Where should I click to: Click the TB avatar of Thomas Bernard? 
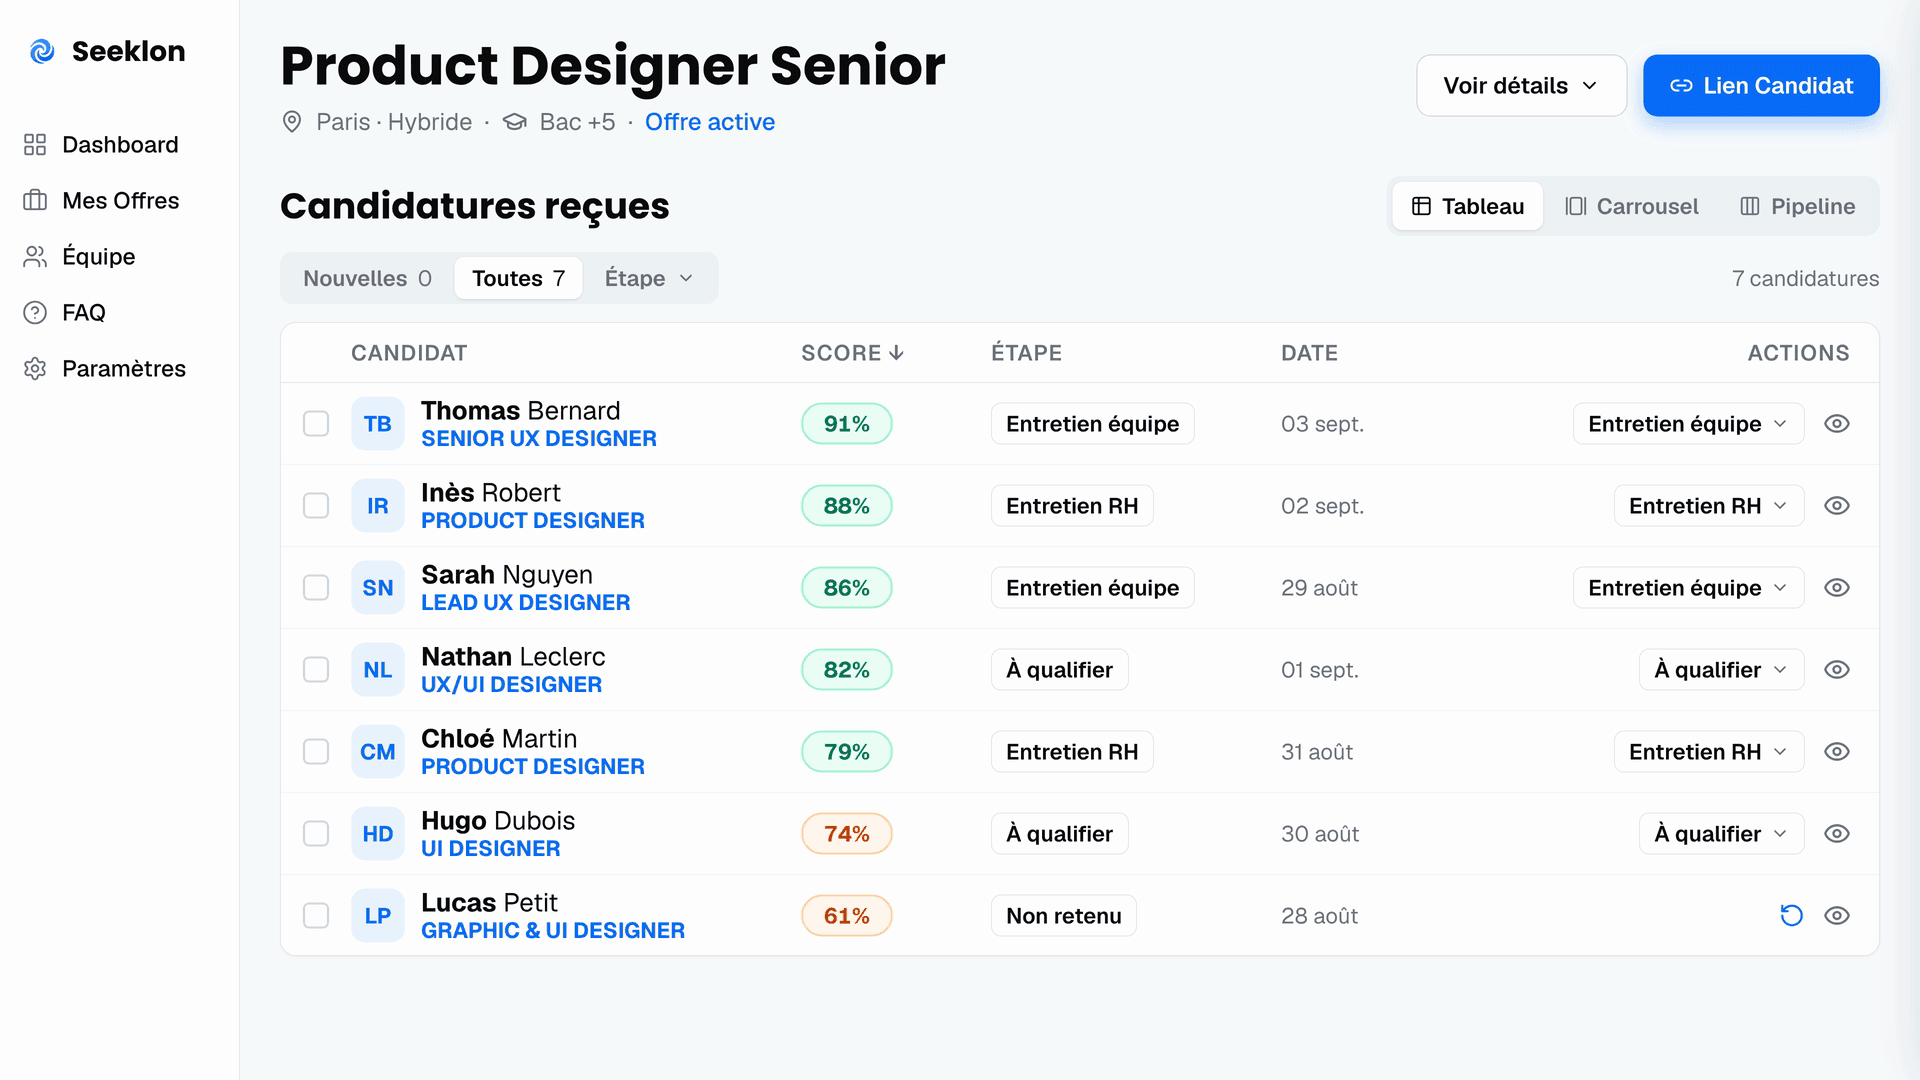point(378,424)
